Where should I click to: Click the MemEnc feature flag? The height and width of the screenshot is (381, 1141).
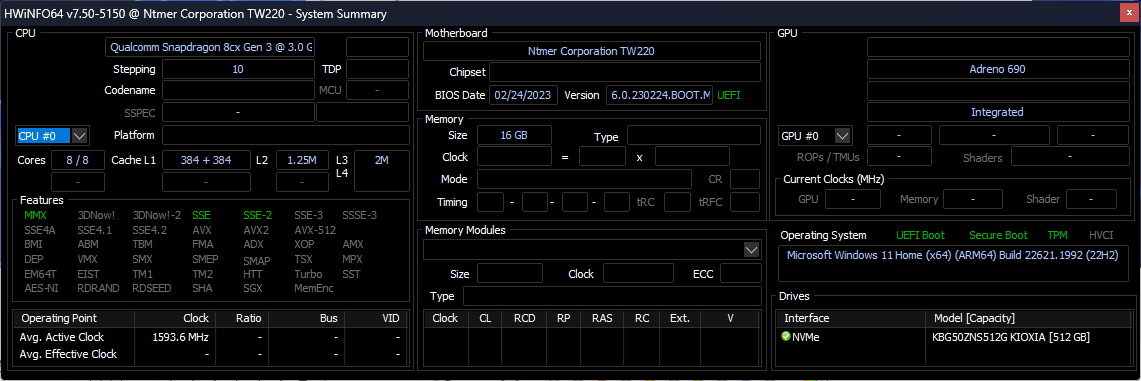pos(315,288)
